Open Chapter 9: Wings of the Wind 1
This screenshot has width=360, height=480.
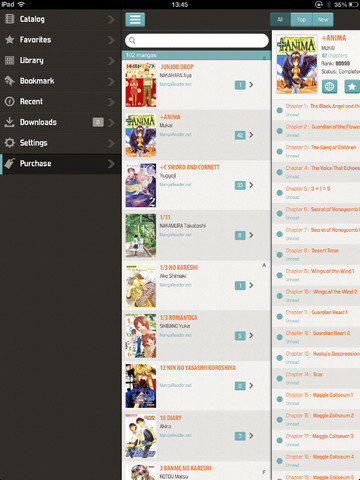316,275
